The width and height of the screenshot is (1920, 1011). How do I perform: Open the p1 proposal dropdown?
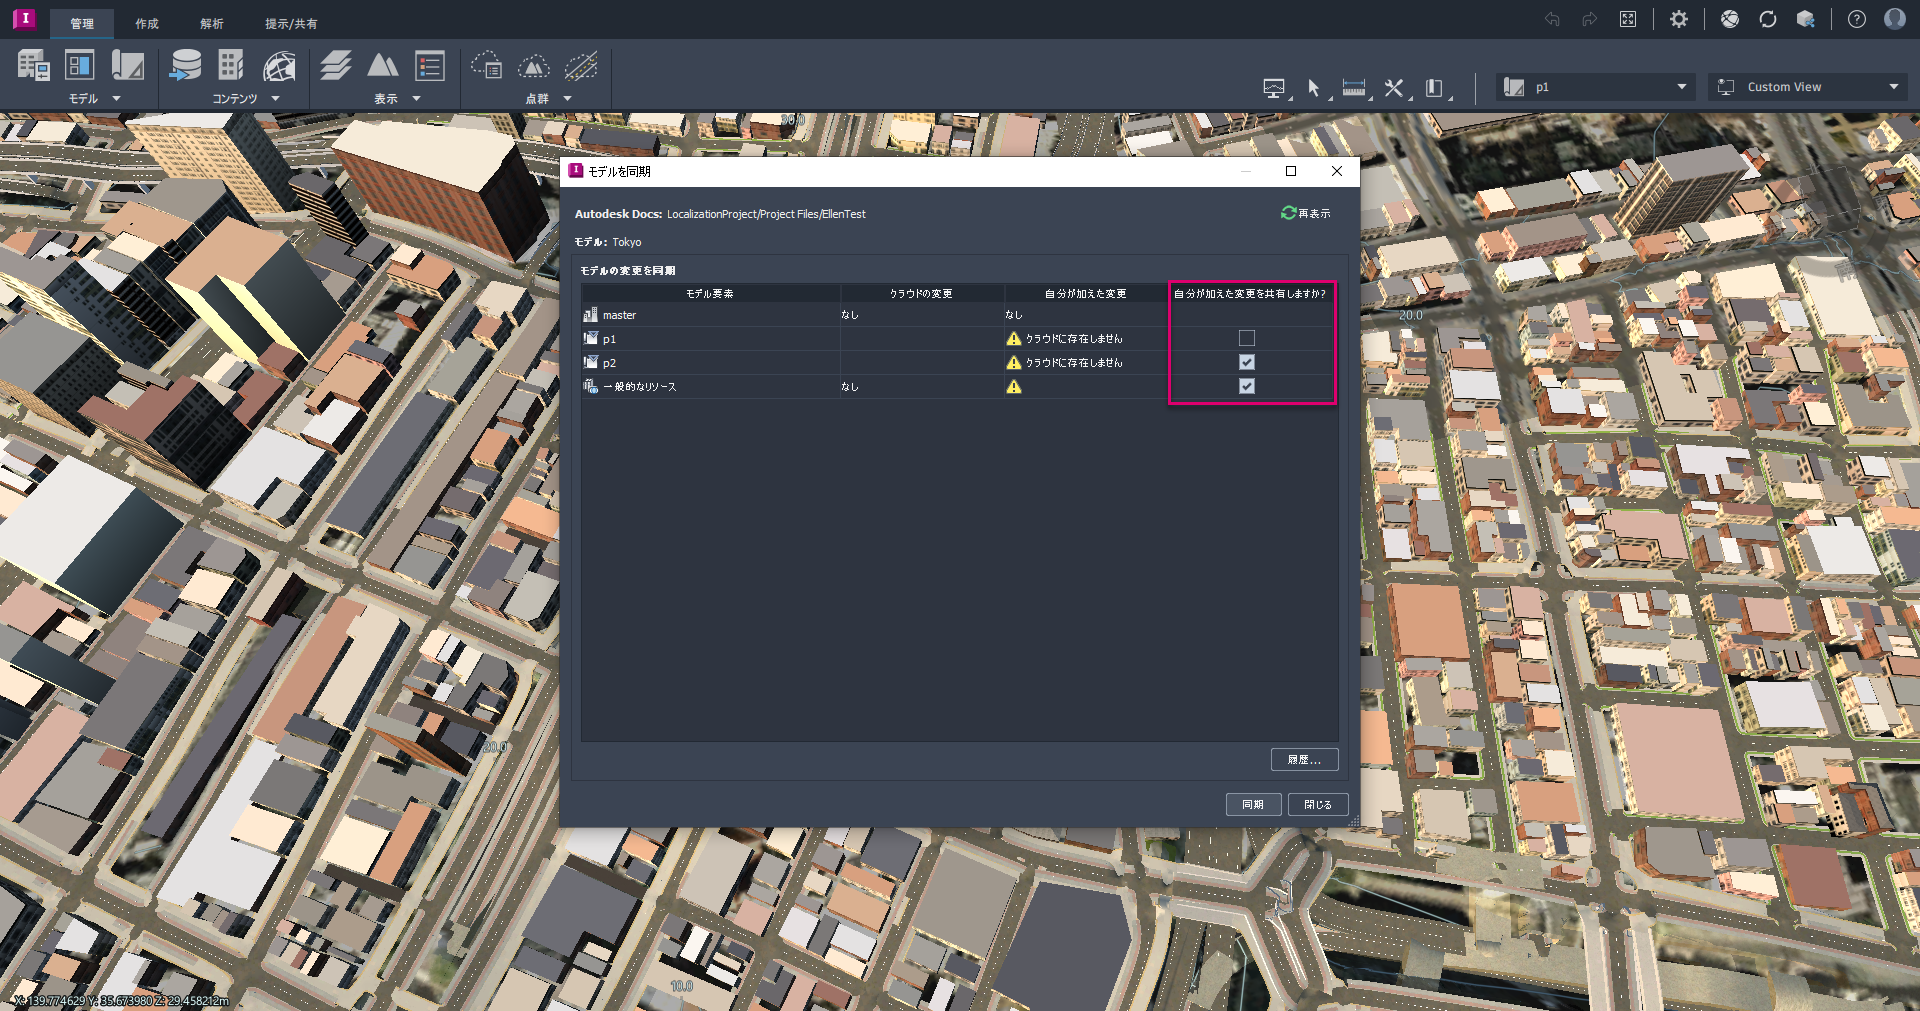(x=1597, y=87)
